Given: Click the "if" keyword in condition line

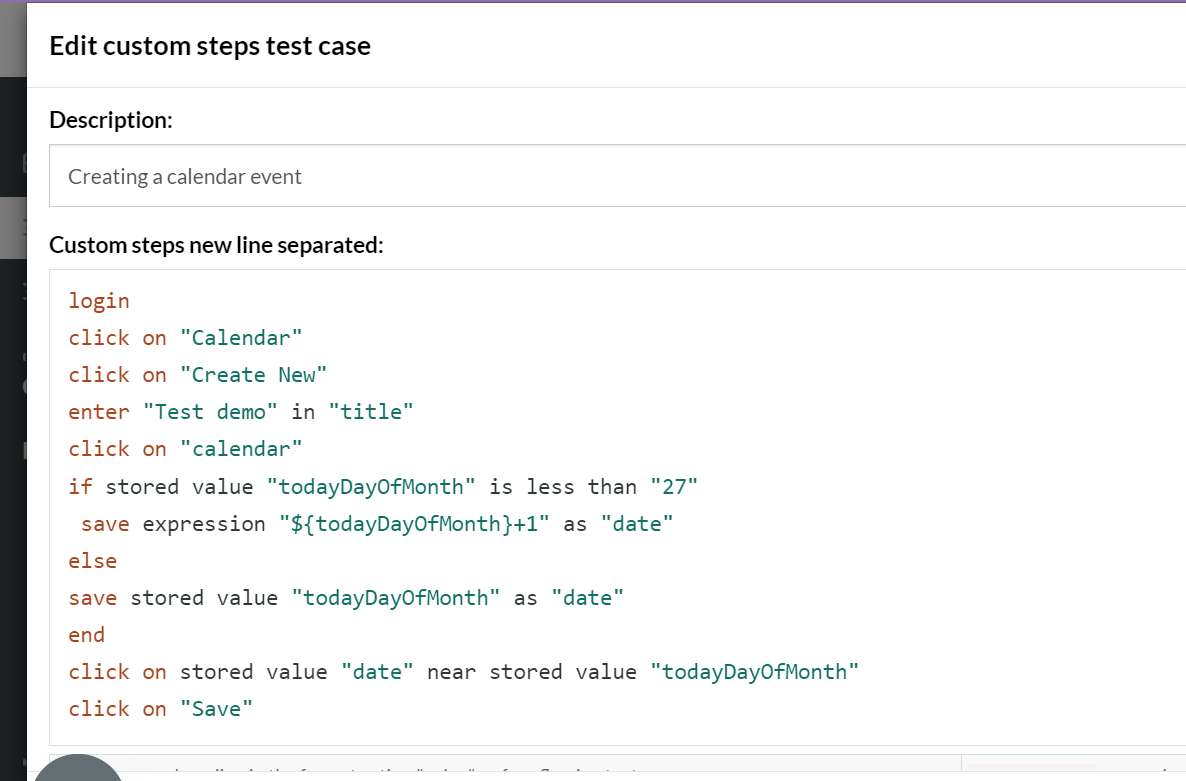Looking at the screenshot, I should click(x=80, y=487).
